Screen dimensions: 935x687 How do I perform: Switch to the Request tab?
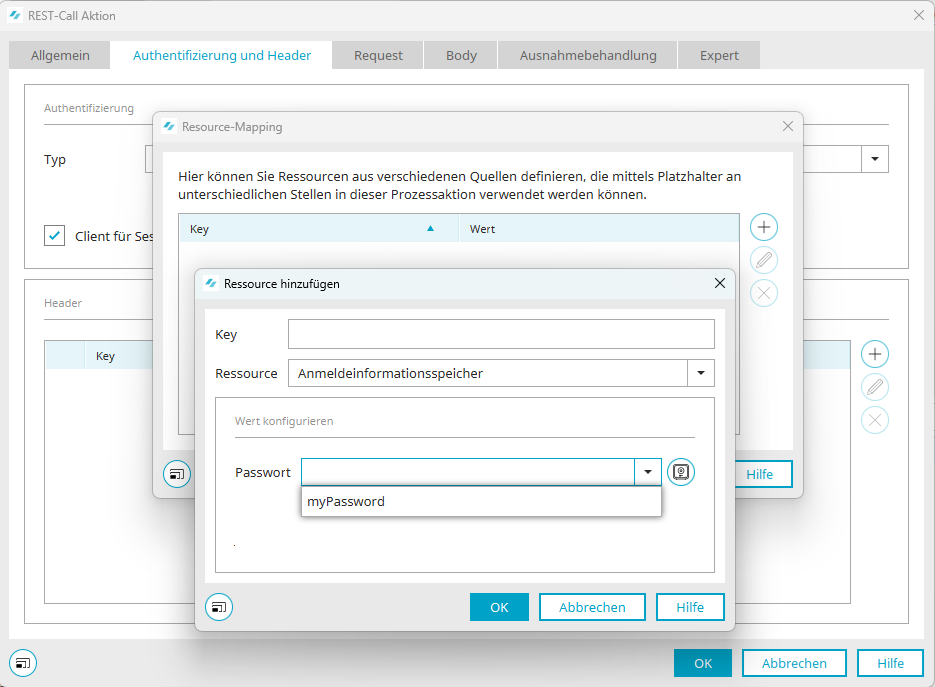pyautogui.click(x=378, y=56)
